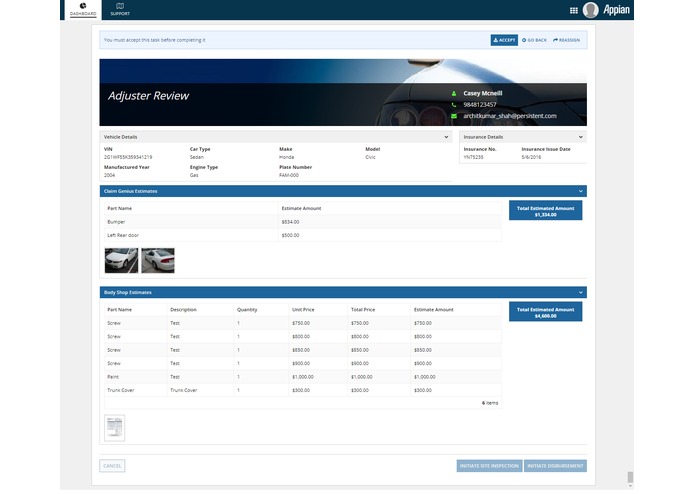This screenshot has width=695, height=494.
Task: Click the email envelope icon
Action: (x=453, y=116)
